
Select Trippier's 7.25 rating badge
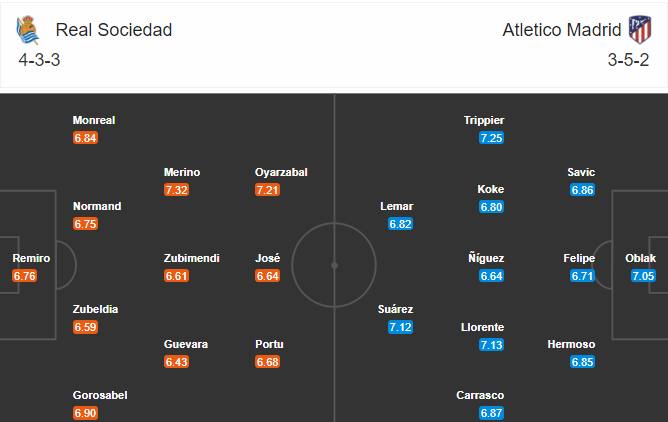tap(491, 138)
